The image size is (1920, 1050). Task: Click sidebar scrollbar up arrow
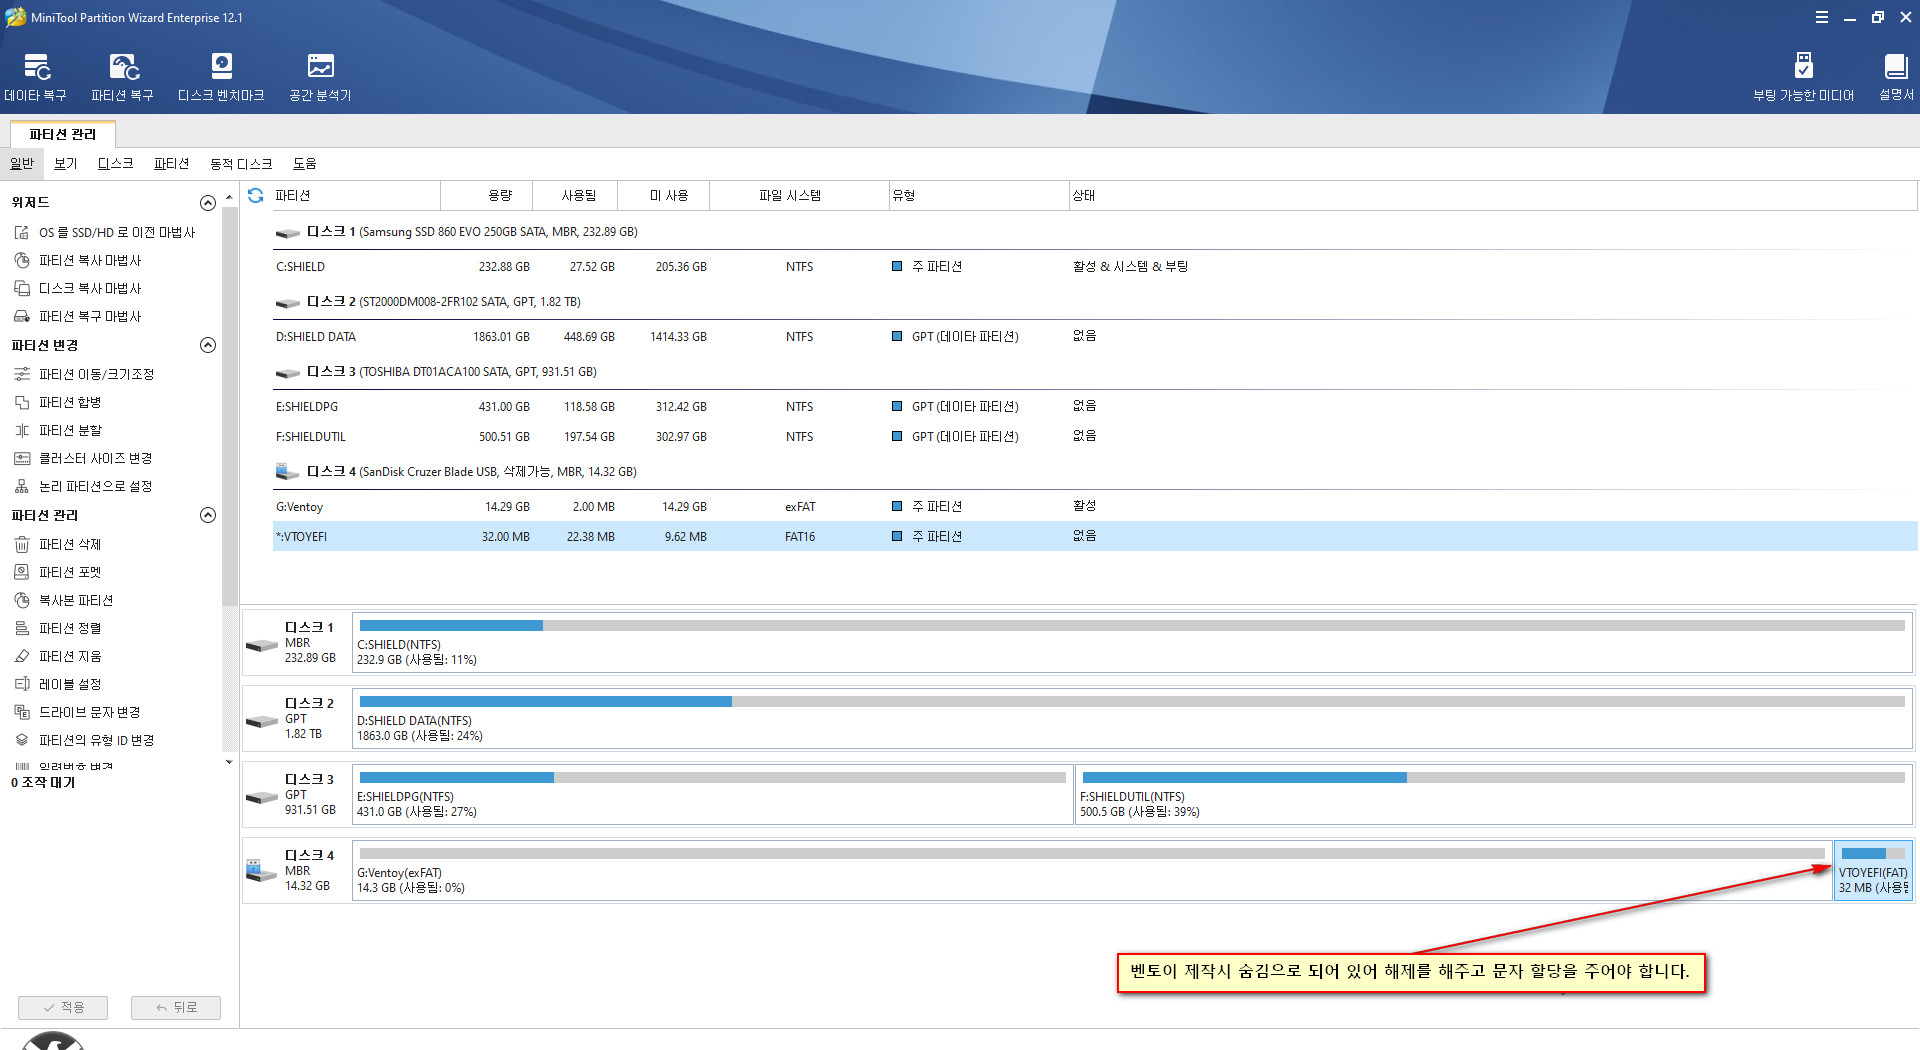click(229, 198)
